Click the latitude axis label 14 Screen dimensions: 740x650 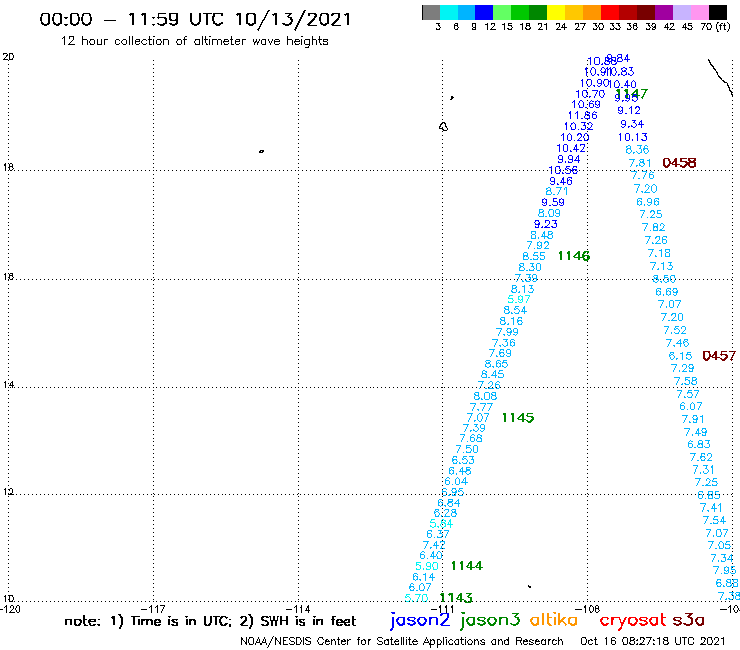pos(8,385)
